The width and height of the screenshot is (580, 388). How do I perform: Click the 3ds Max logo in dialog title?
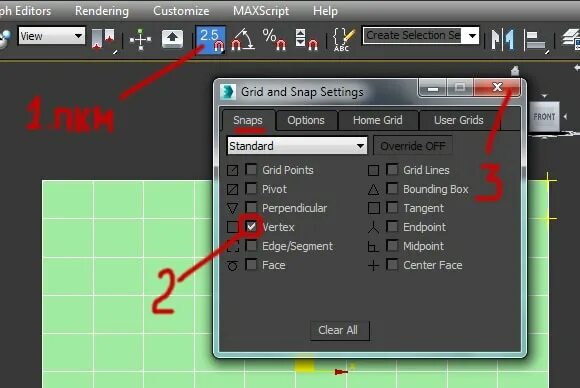(x=228, y=92)
